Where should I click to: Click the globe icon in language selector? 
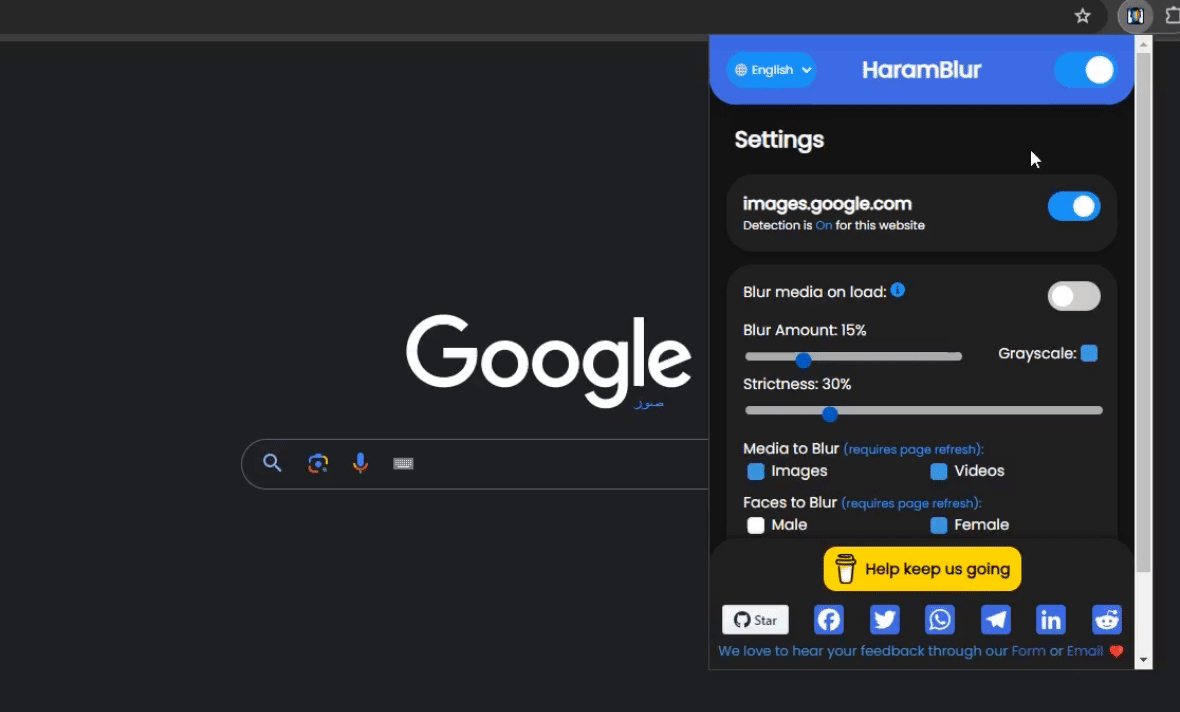pyautogui.click(x=741, y=70)
